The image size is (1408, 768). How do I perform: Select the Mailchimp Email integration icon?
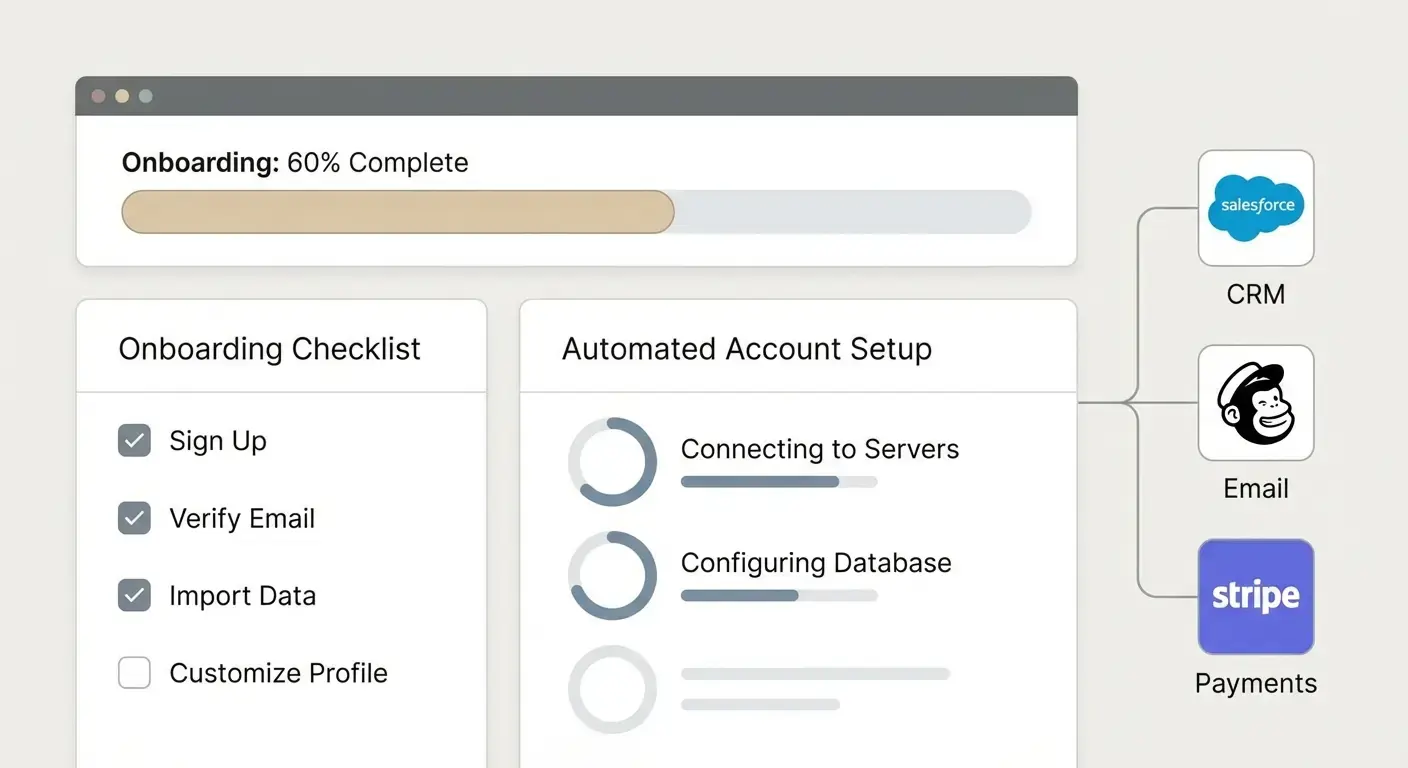pyautogui.click(x=1256, y=402)
